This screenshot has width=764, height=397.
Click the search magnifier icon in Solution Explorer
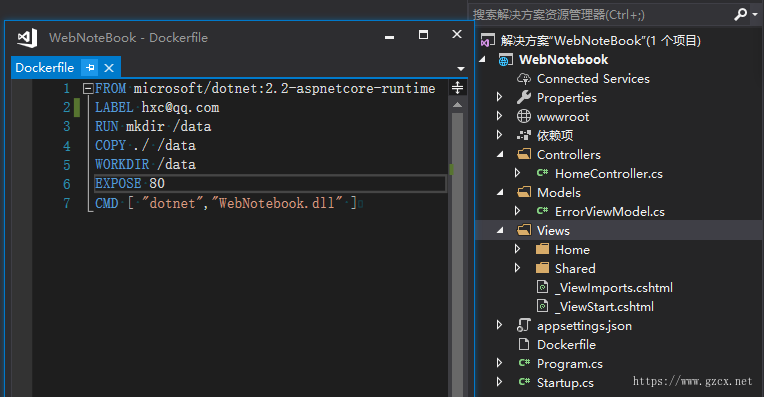(741, 15)
